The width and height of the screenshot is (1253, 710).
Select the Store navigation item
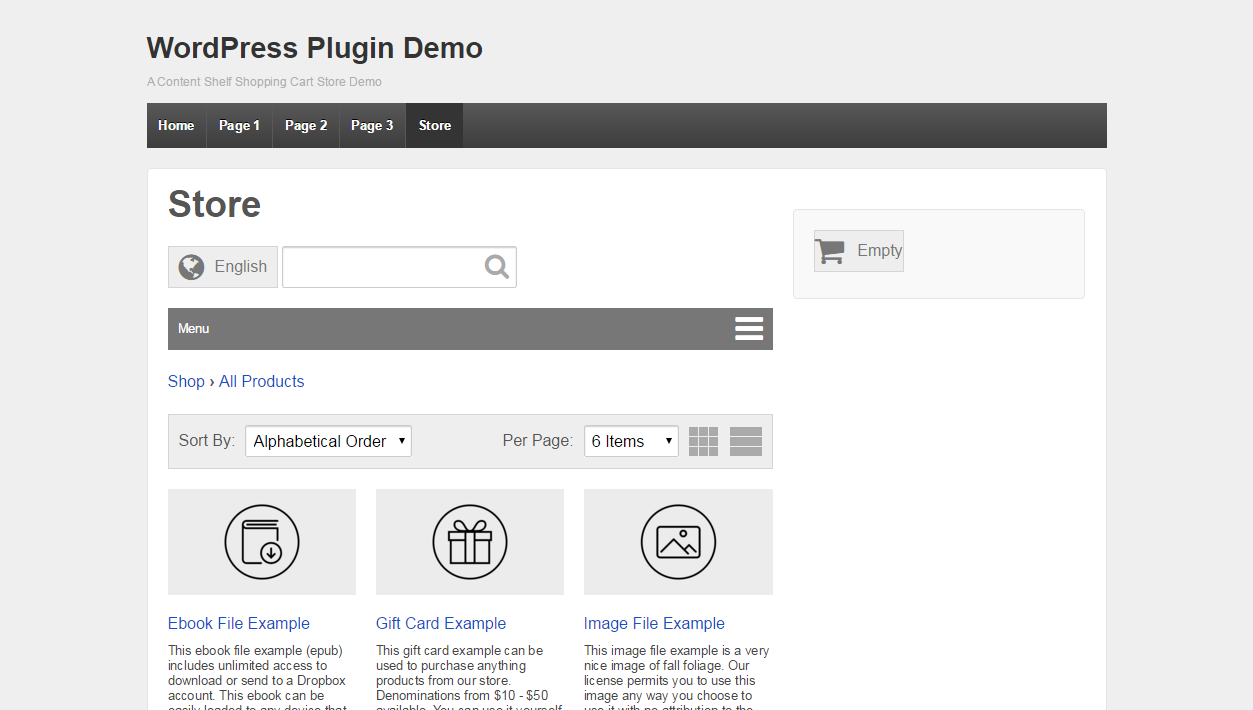(x=435, y=125)
